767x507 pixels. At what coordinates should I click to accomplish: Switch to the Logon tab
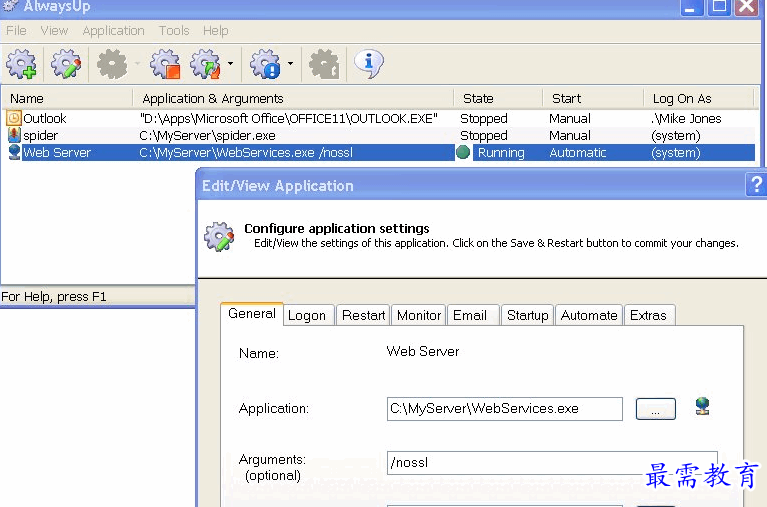(x=306, y=315)
